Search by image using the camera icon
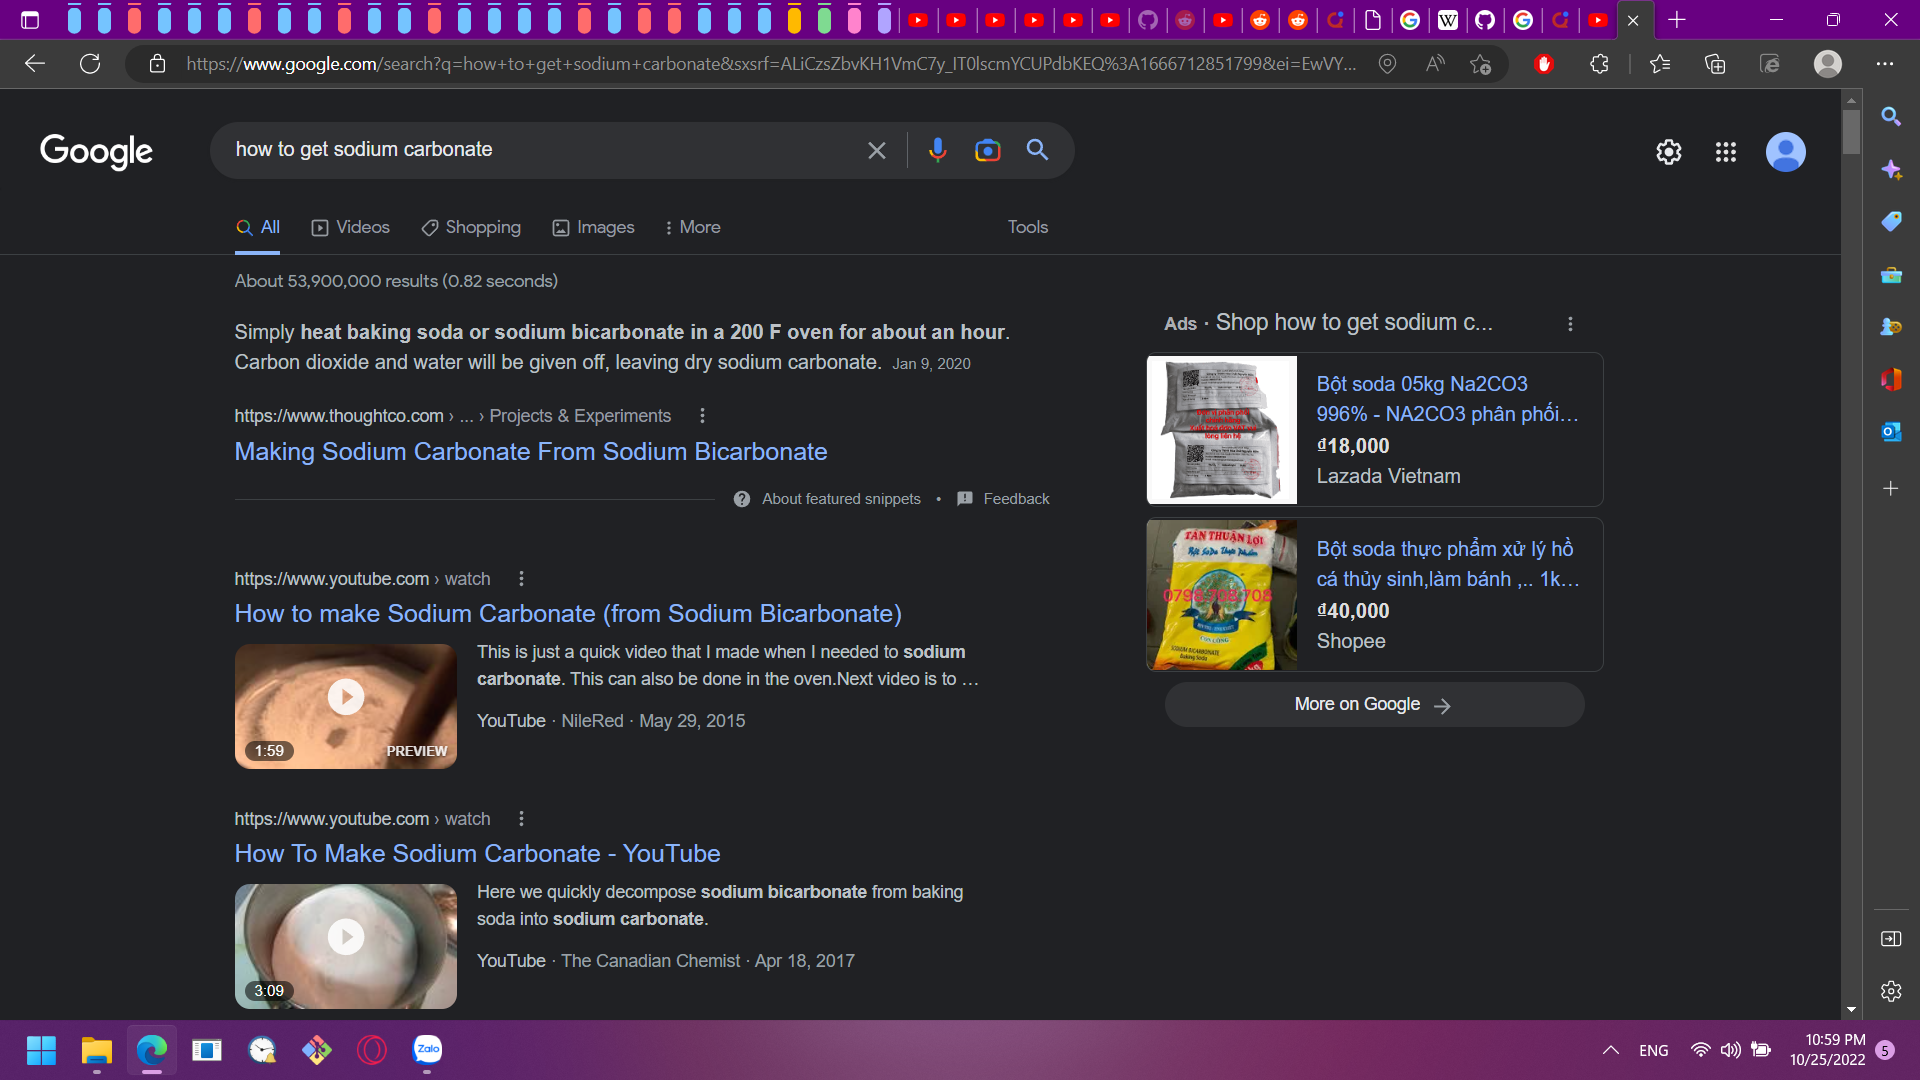 (x=988, y=150)
